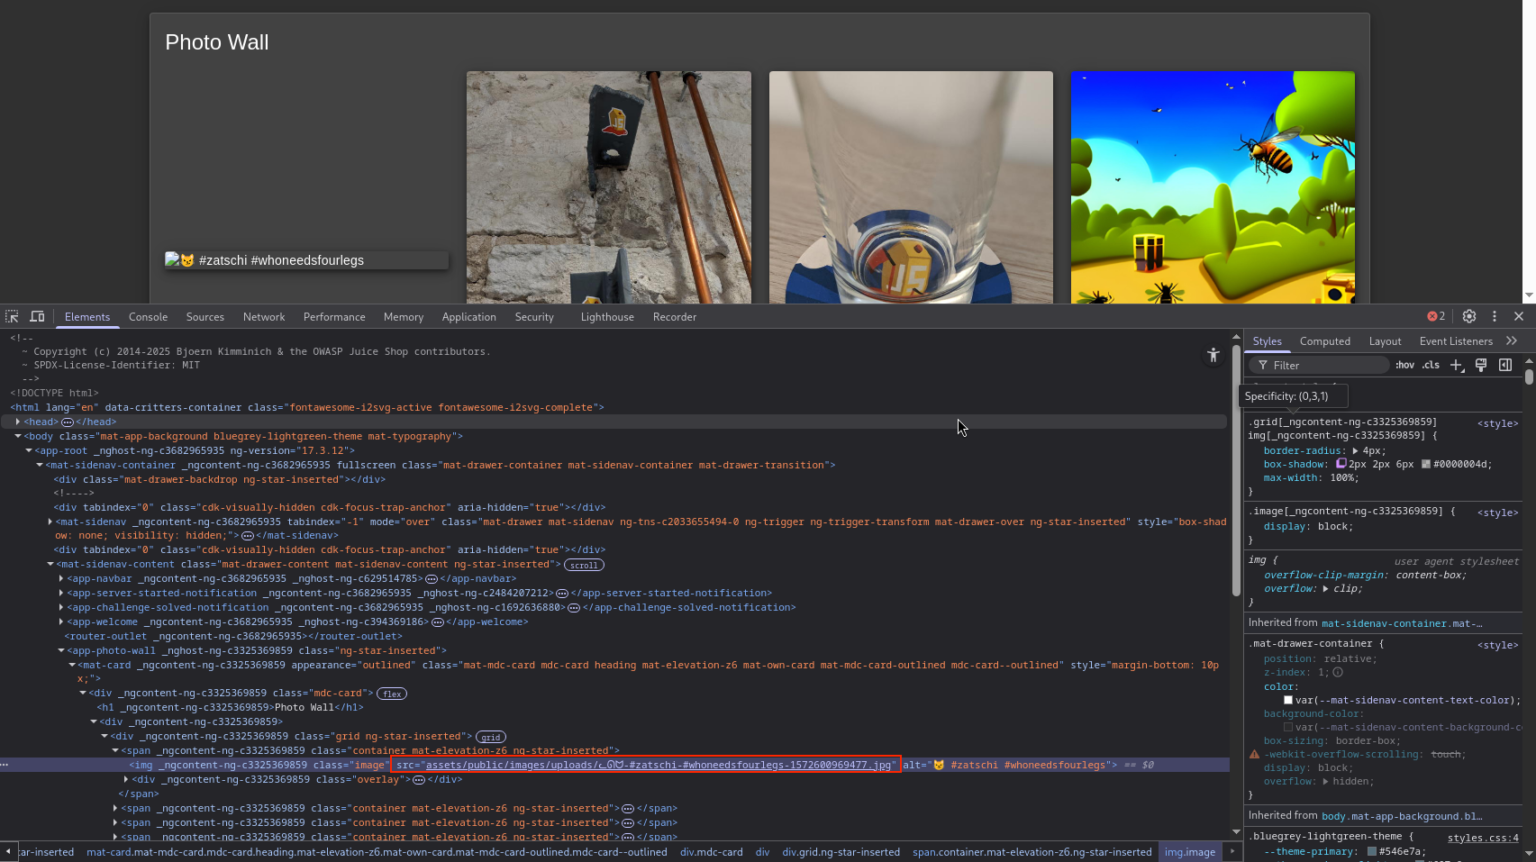Expand the head element node

coord(18,422)
